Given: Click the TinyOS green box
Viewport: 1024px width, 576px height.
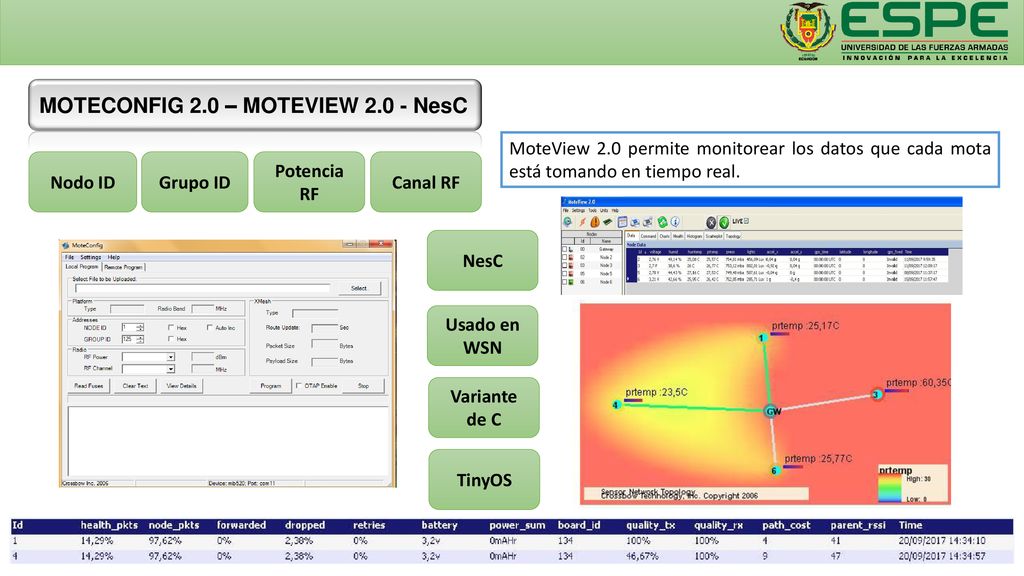Looking at the screenshot, I should coord(484,479).
